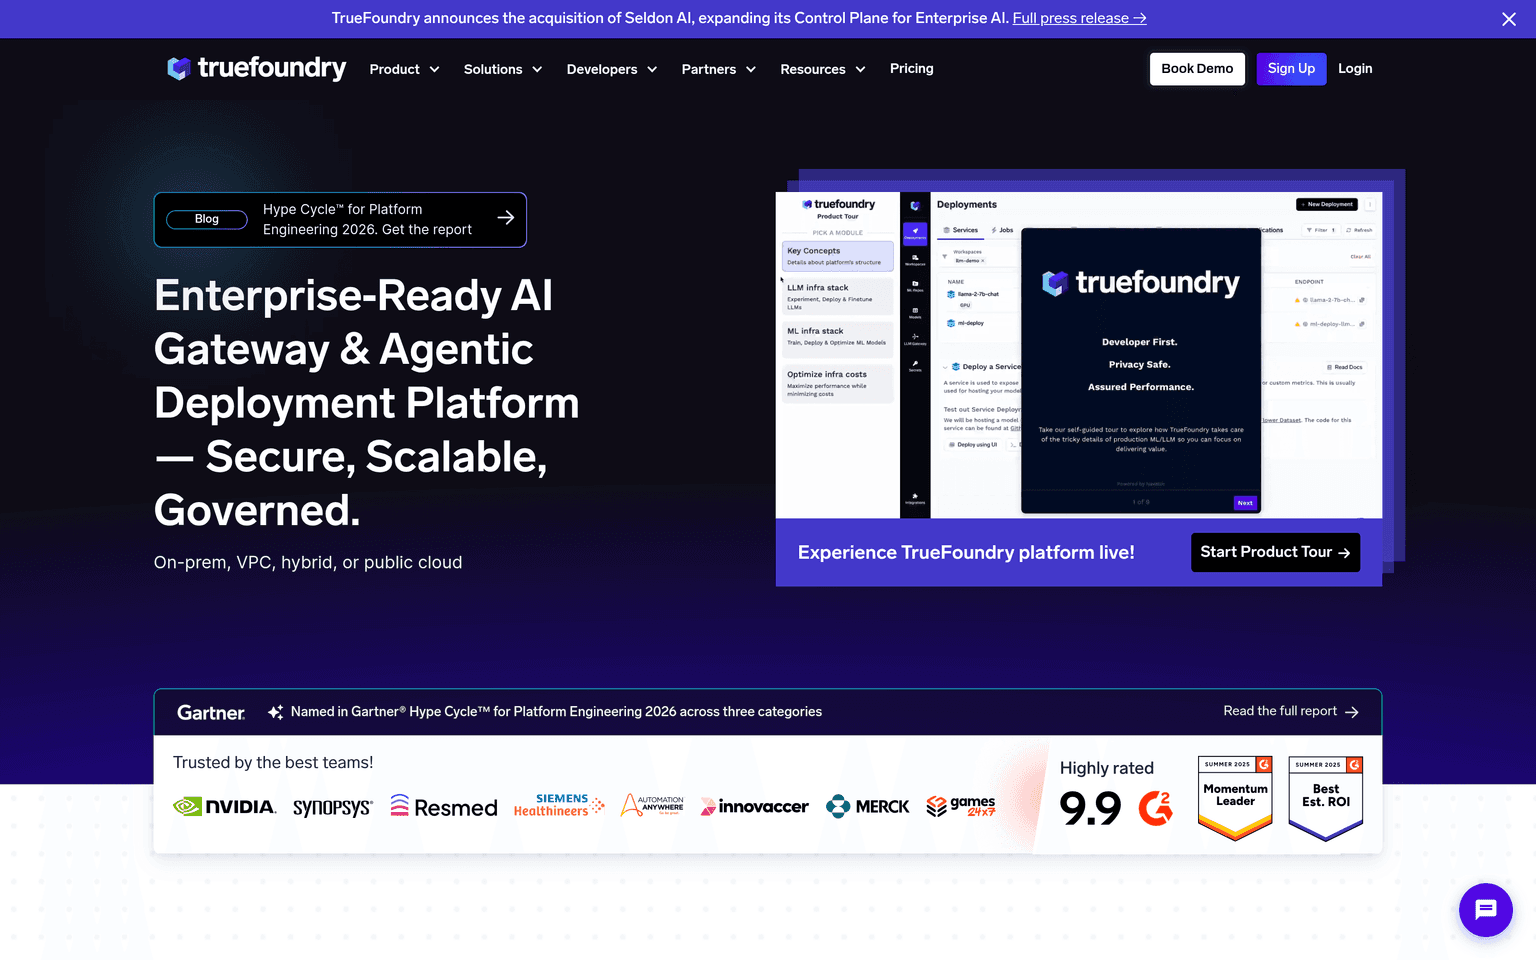The width and height of the screenshot is (1536, 960).
Task: Select Key Concepts module in the tour
Action: [x=837, y=256]
